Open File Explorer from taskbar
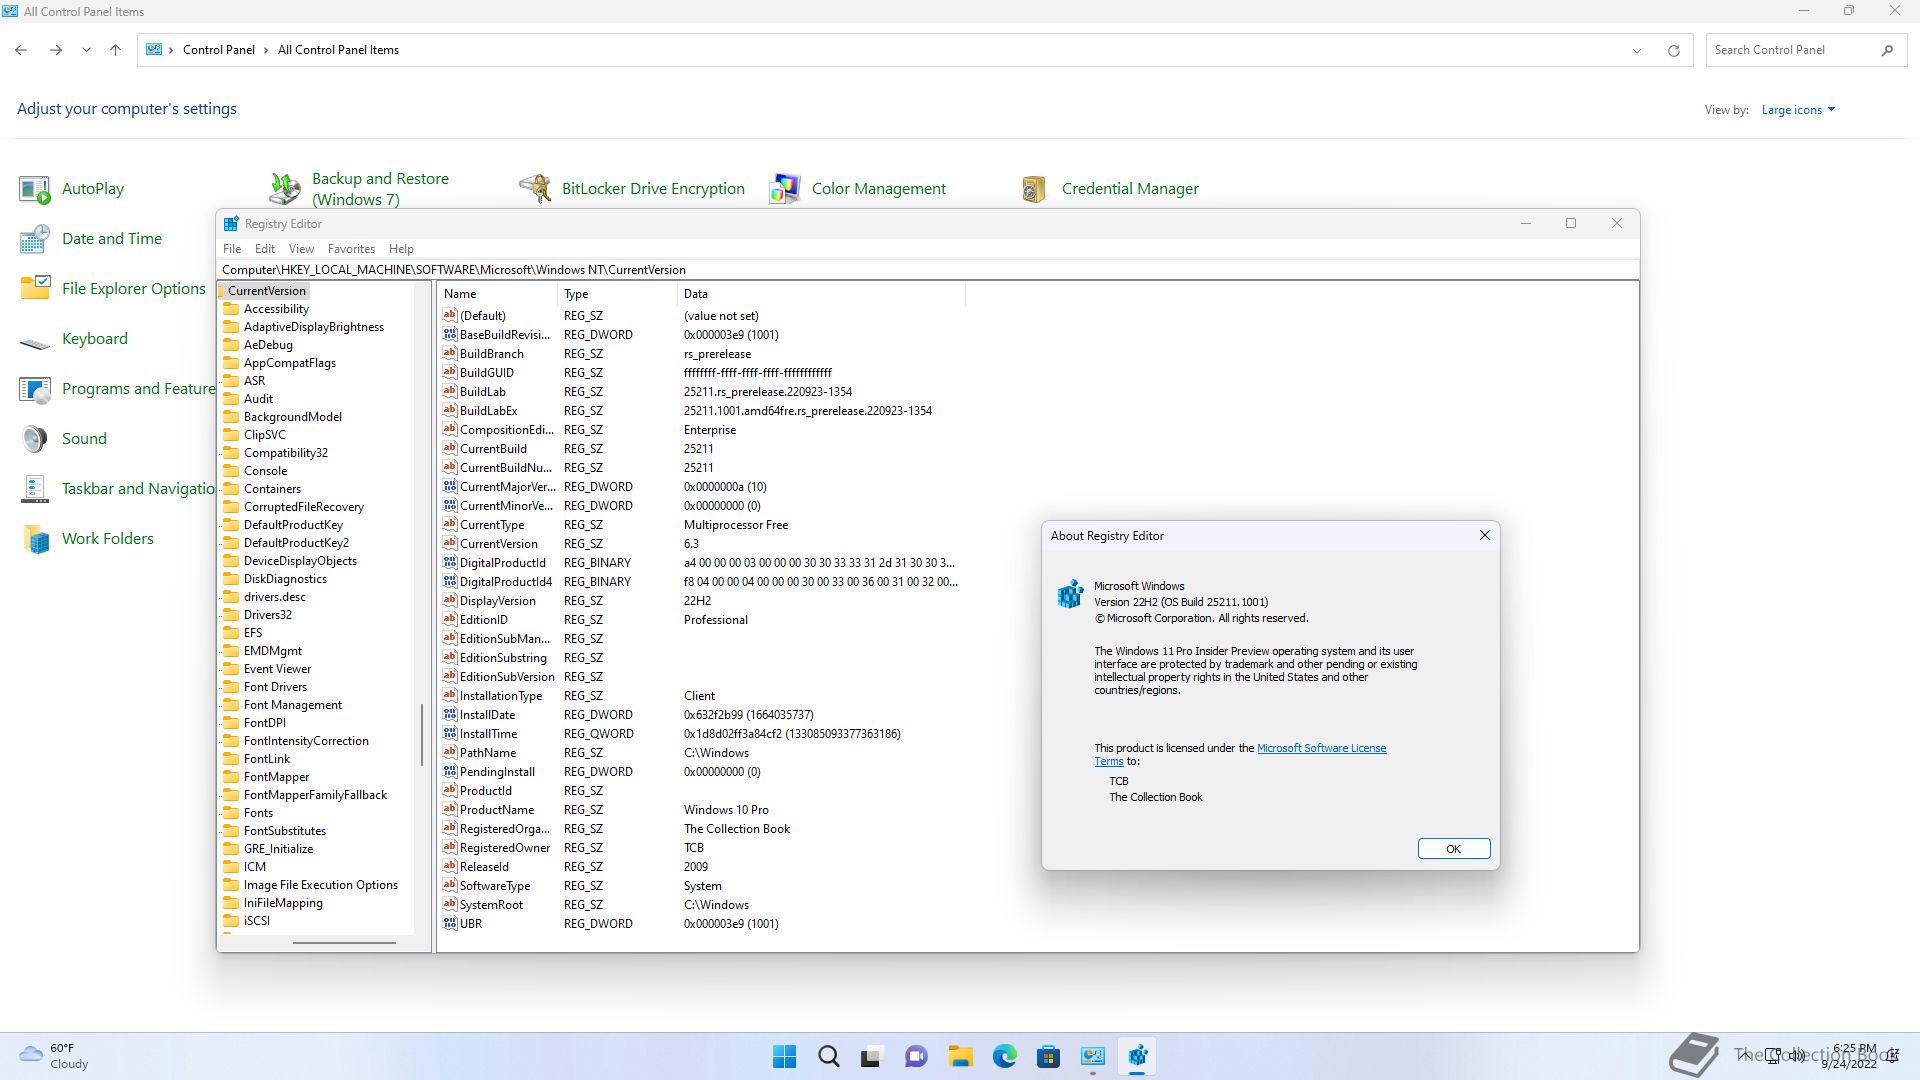 point(960,1056)
